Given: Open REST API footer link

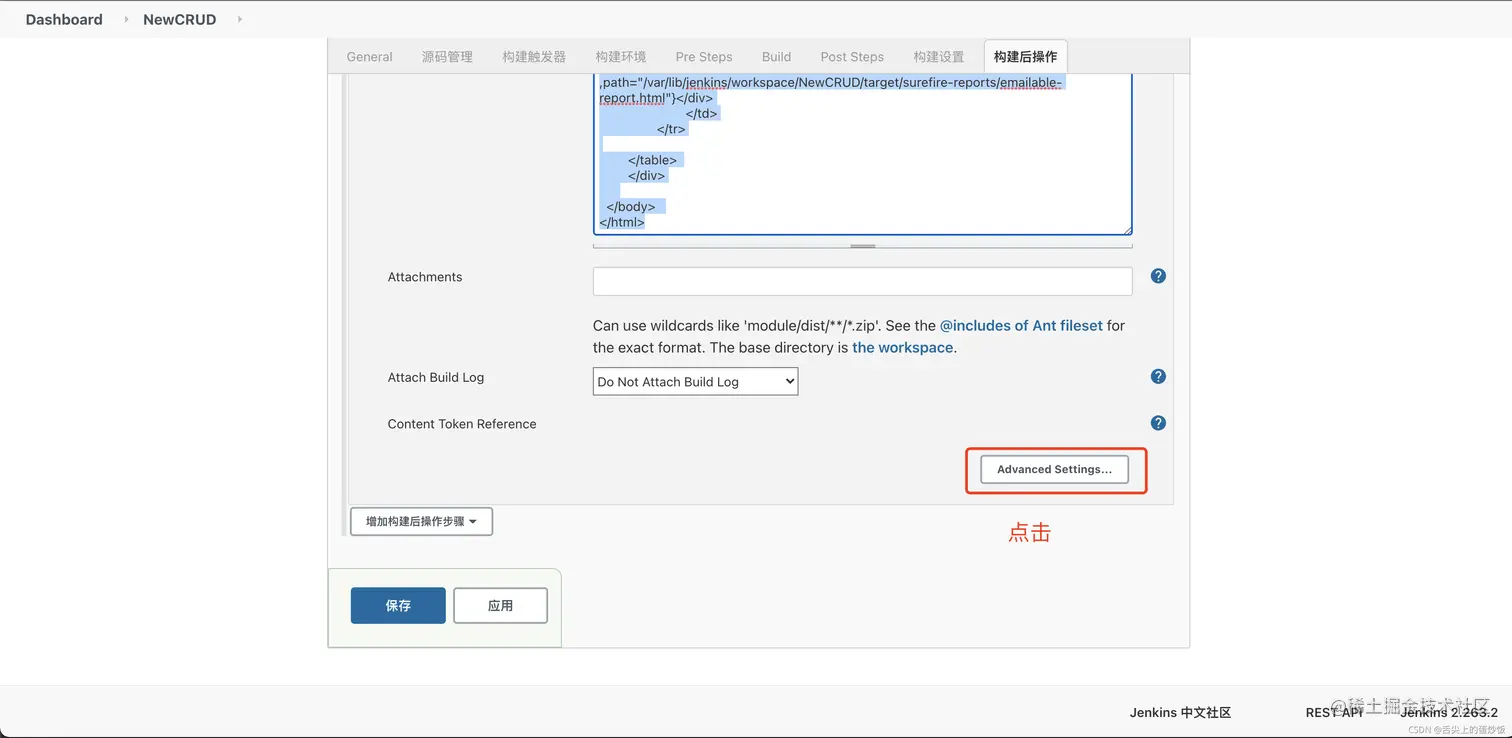Looking at the screenshot, I should point(1334,713).
